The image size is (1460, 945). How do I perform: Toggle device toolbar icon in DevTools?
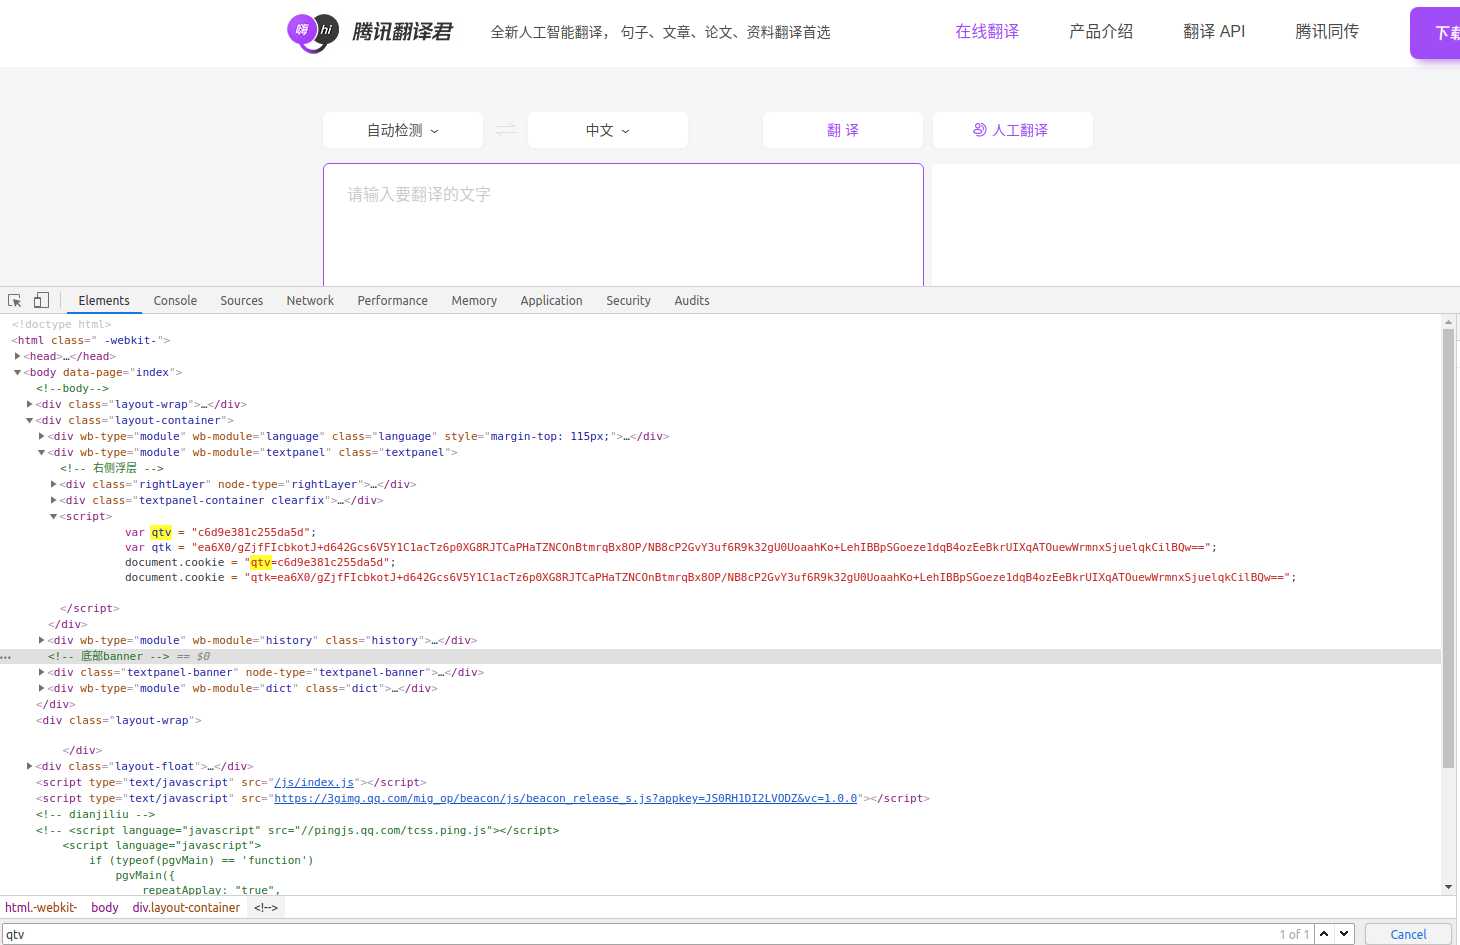(x=41, y=300)
